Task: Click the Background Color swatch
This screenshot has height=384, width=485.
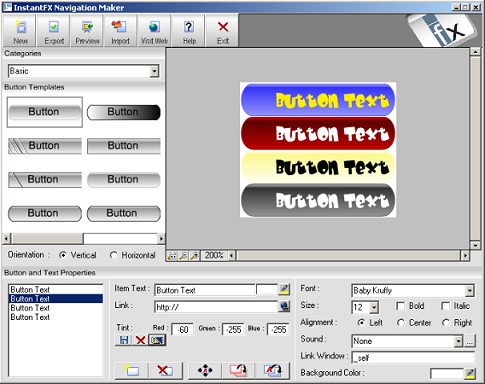Action: [x=447, y=373]
